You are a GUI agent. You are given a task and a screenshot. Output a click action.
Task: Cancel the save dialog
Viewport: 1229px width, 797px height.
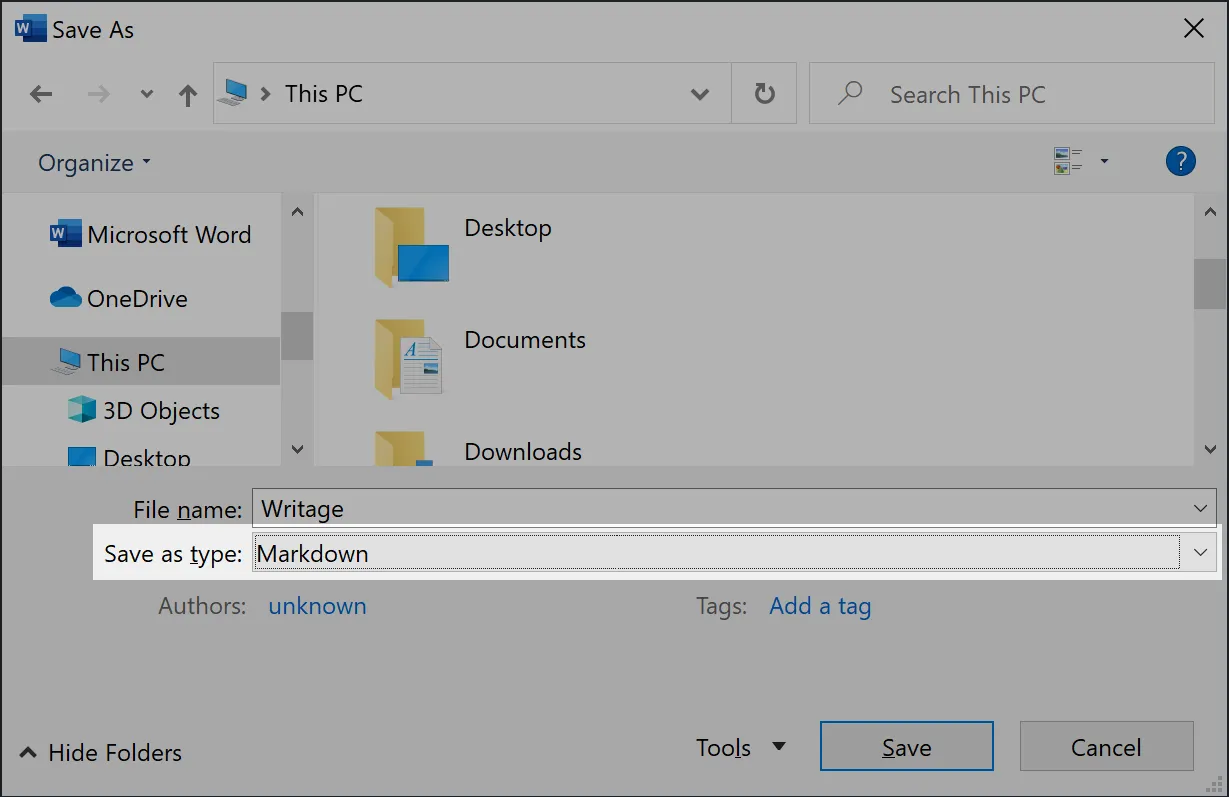(x=1106, y=747)
